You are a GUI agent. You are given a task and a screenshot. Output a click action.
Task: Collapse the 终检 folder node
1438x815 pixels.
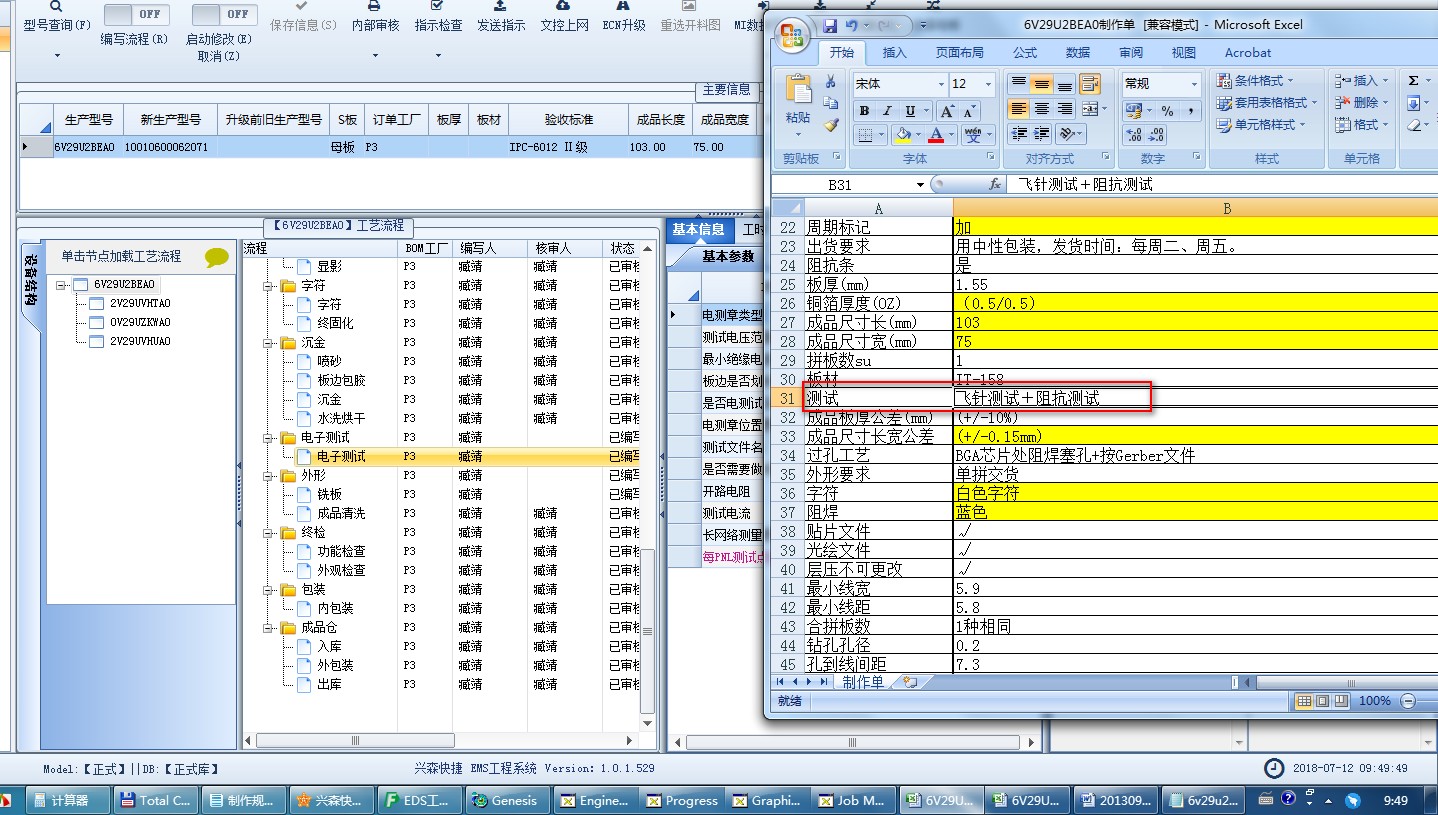click(x=268, y=533)
